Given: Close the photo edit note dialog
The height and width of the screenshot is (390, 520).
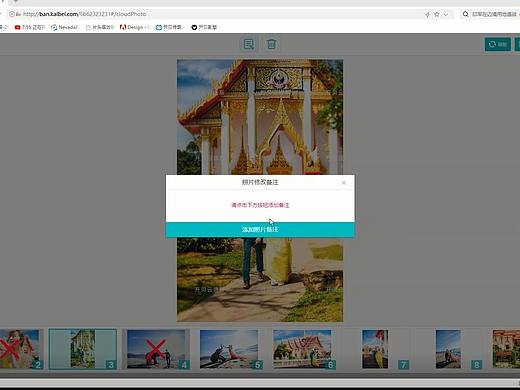Looking at the screenshot, I should [x=344, y=183].
